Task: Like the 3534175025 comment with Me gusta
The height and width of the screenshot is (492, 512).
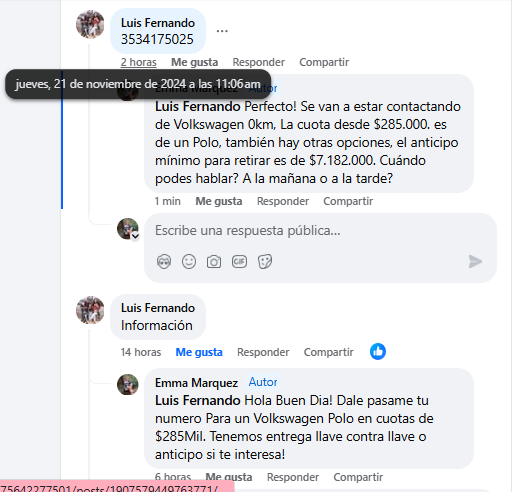Action: click(x=195, y=62)
